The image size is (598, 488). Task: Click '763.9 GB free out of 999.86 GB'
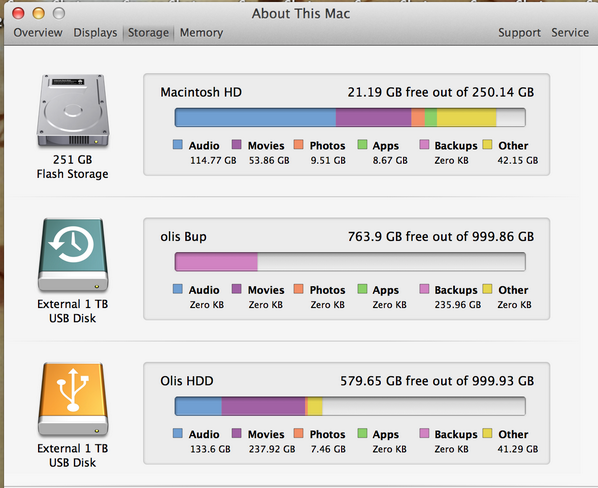[x=440, y=237]
